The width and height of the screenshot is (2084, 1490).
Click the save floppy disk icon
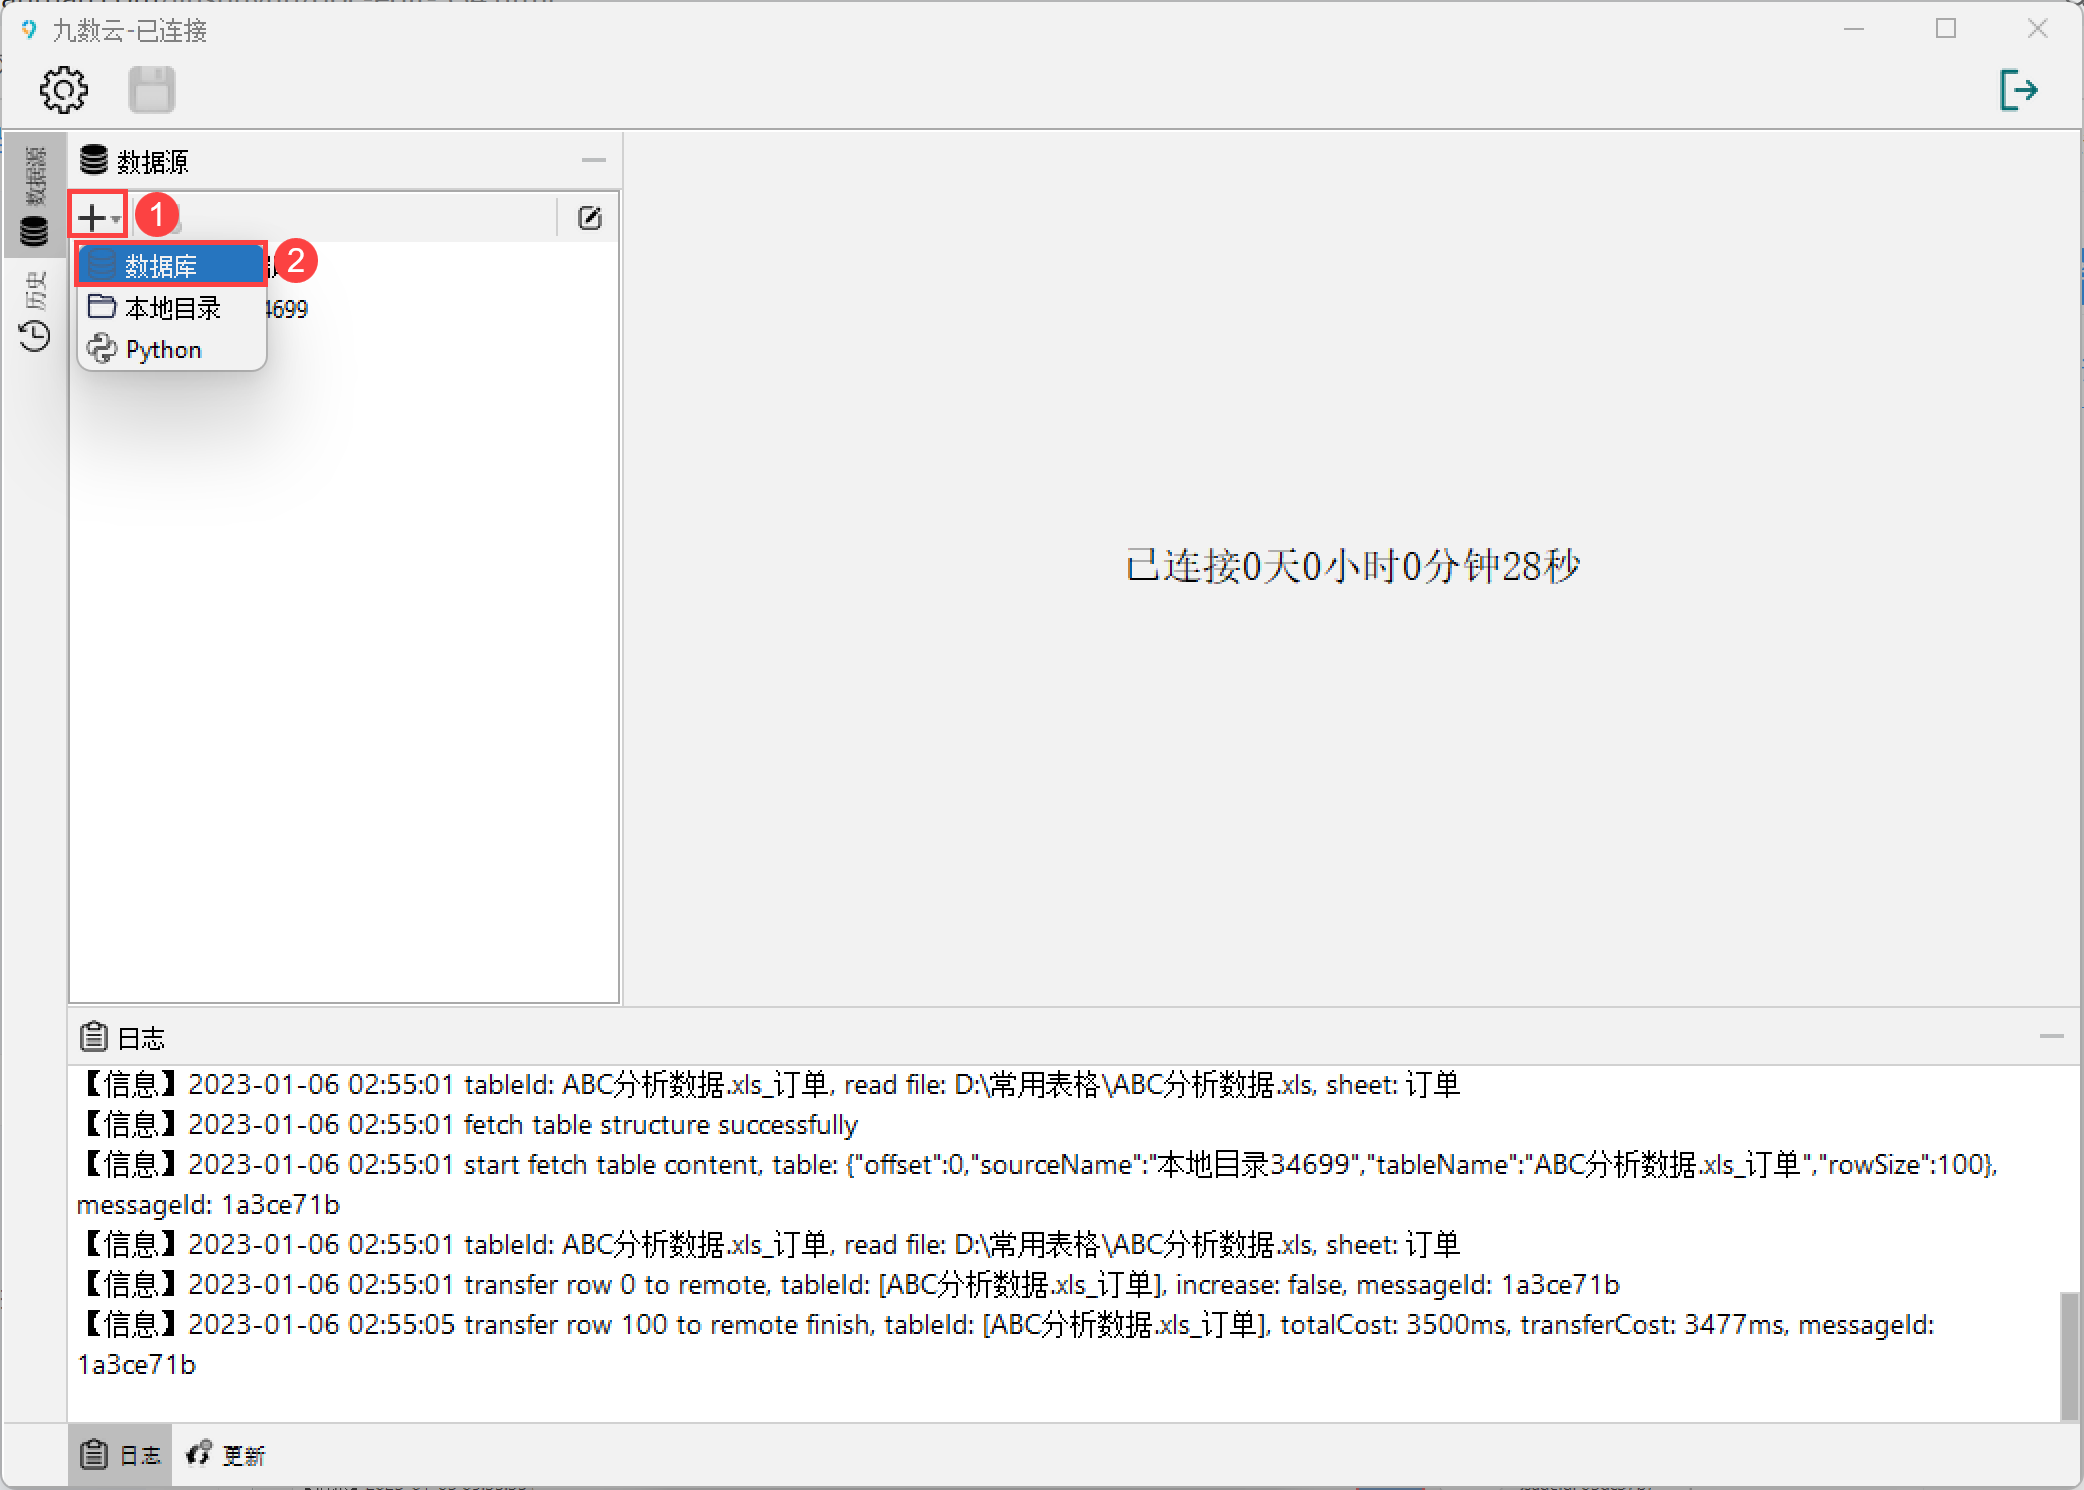152,90
